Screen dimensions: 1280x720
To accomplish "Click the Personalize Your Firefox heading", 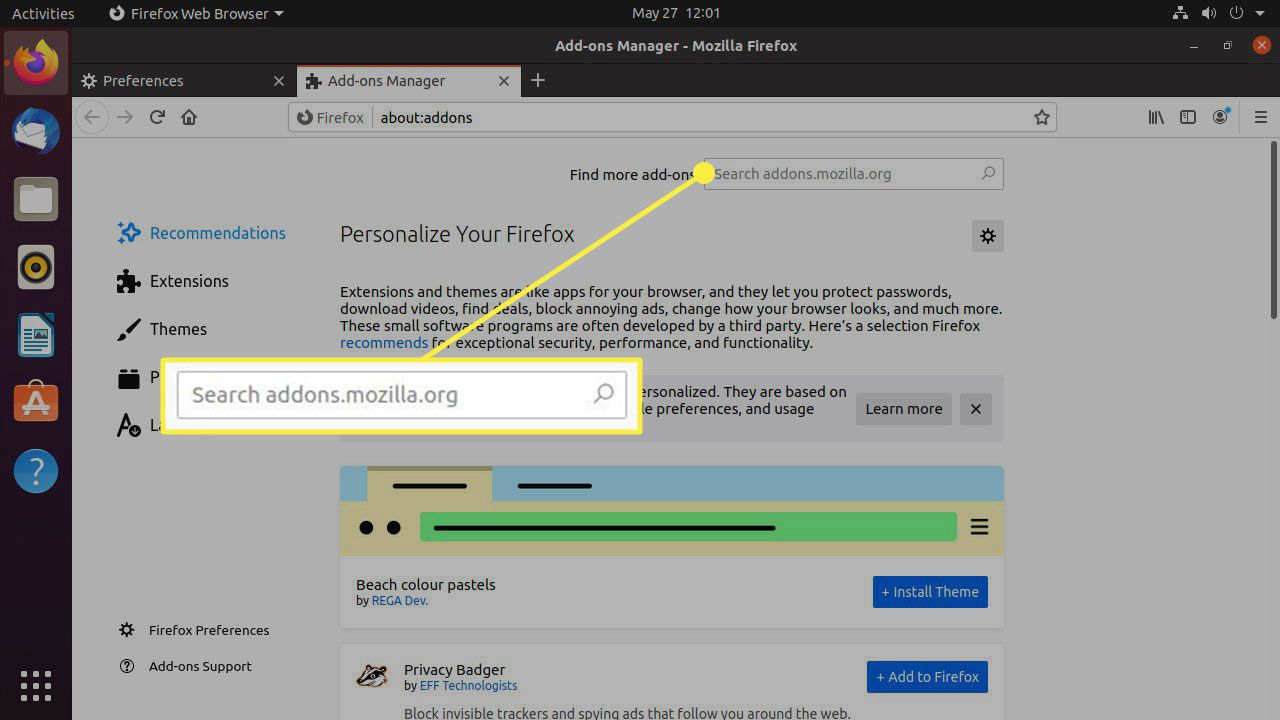I will click(x=457, y=234).
